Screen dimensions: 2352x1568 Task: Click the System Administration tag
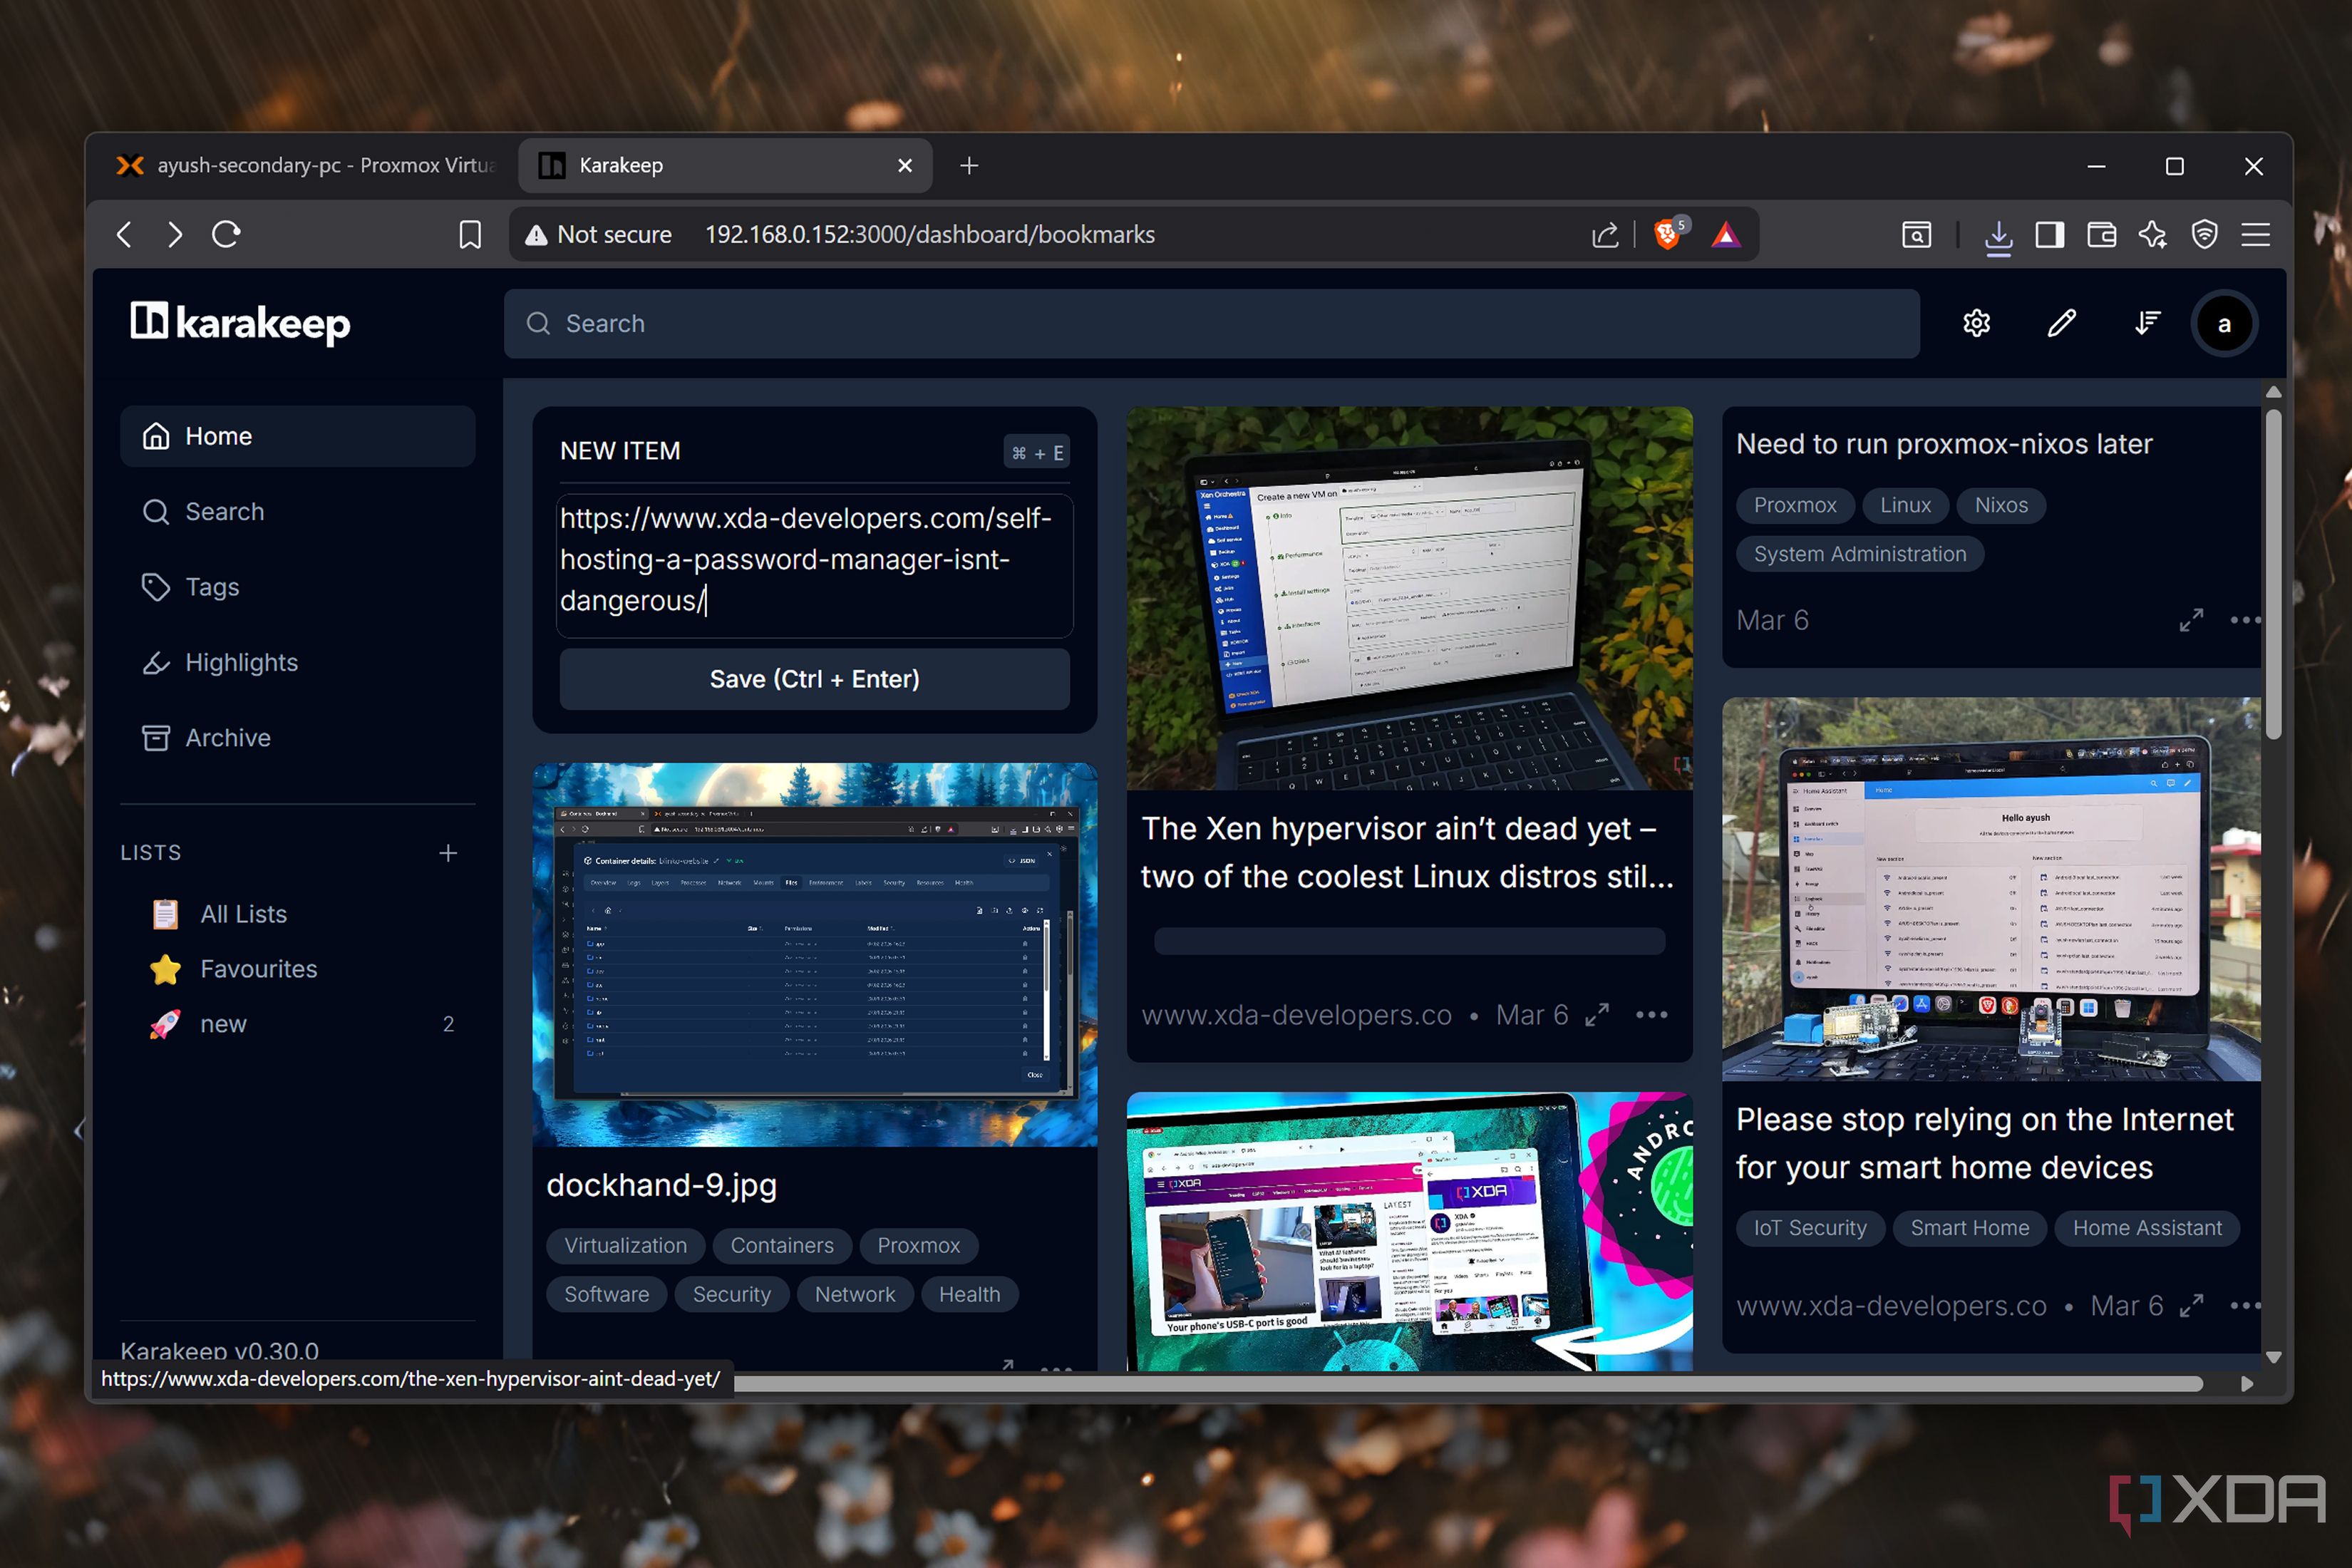1859,554
